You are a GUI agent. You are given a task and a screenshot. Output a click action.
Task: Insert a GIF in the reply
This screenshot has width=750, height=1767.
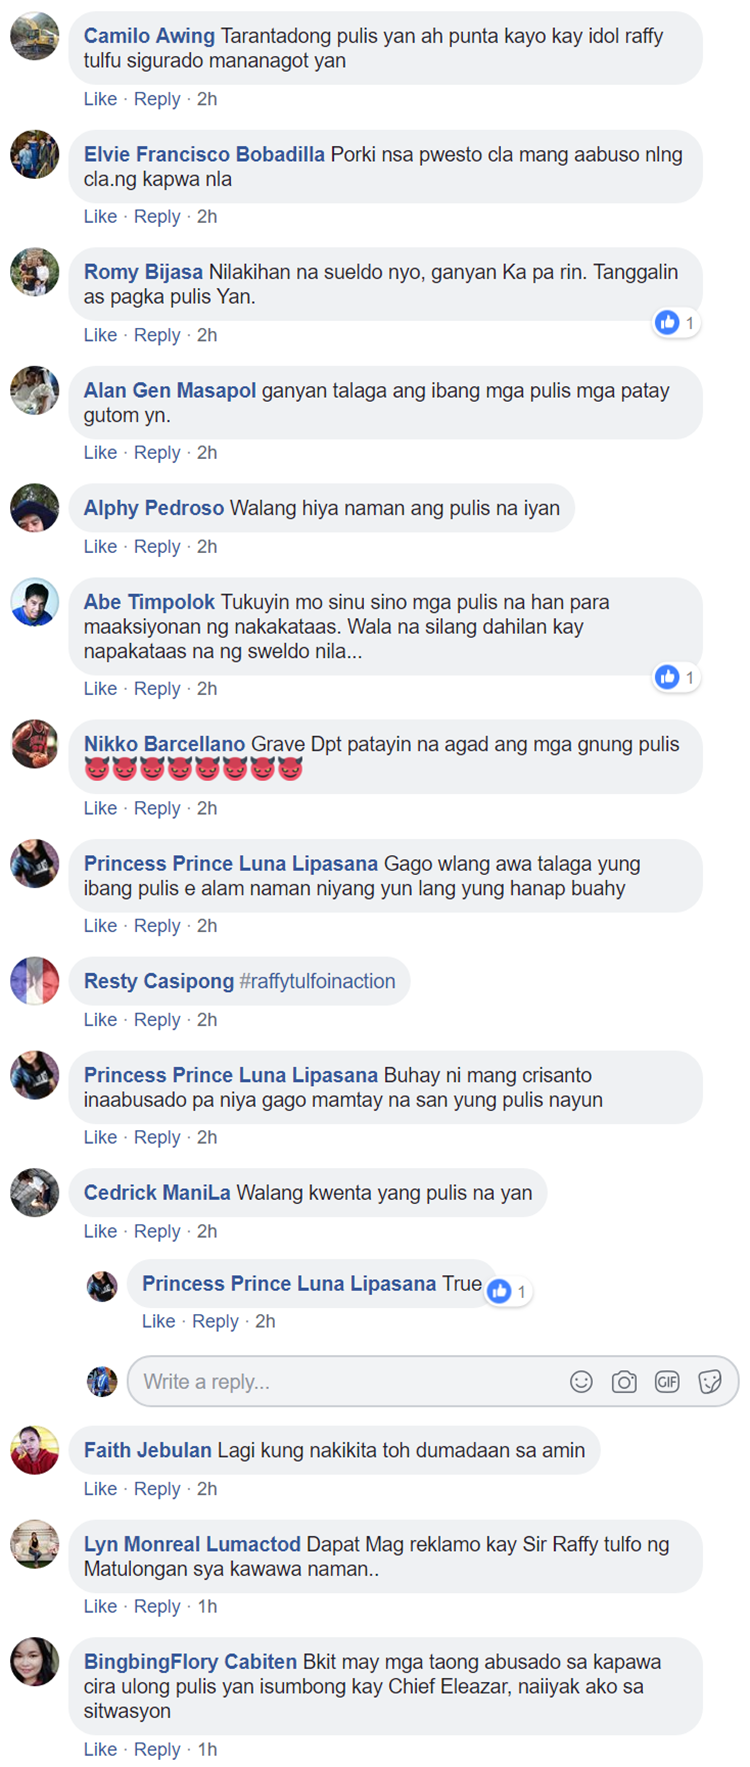coord(667,1381)
